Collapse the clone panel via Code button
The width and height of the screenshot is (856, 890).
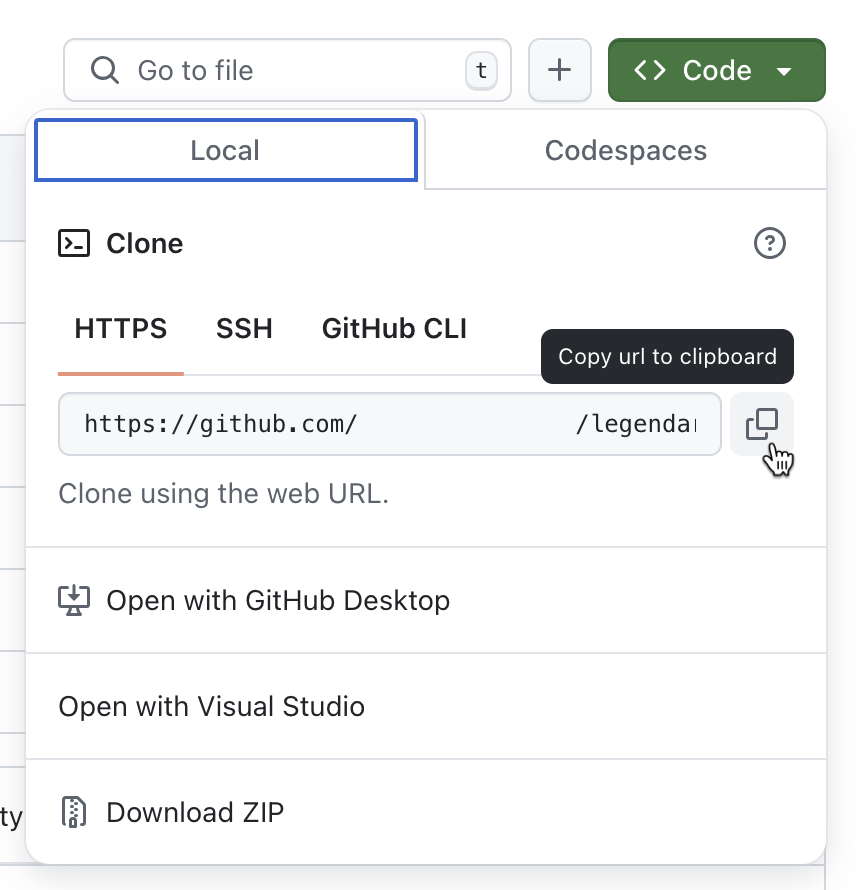716,70
